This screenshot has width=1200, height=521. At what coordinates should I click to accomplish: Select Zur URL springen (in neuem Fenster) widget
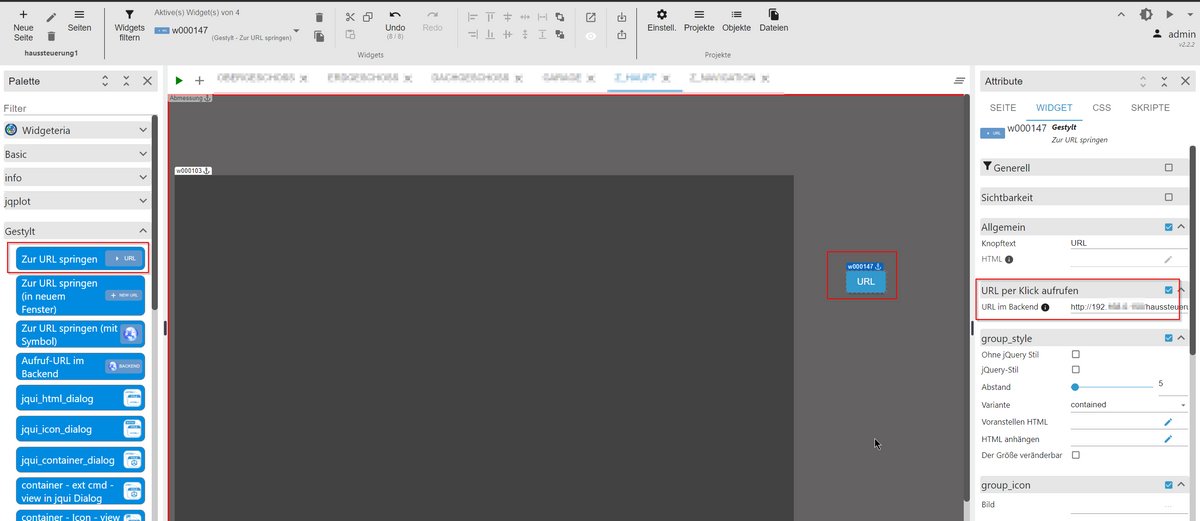tap(81, 296)
